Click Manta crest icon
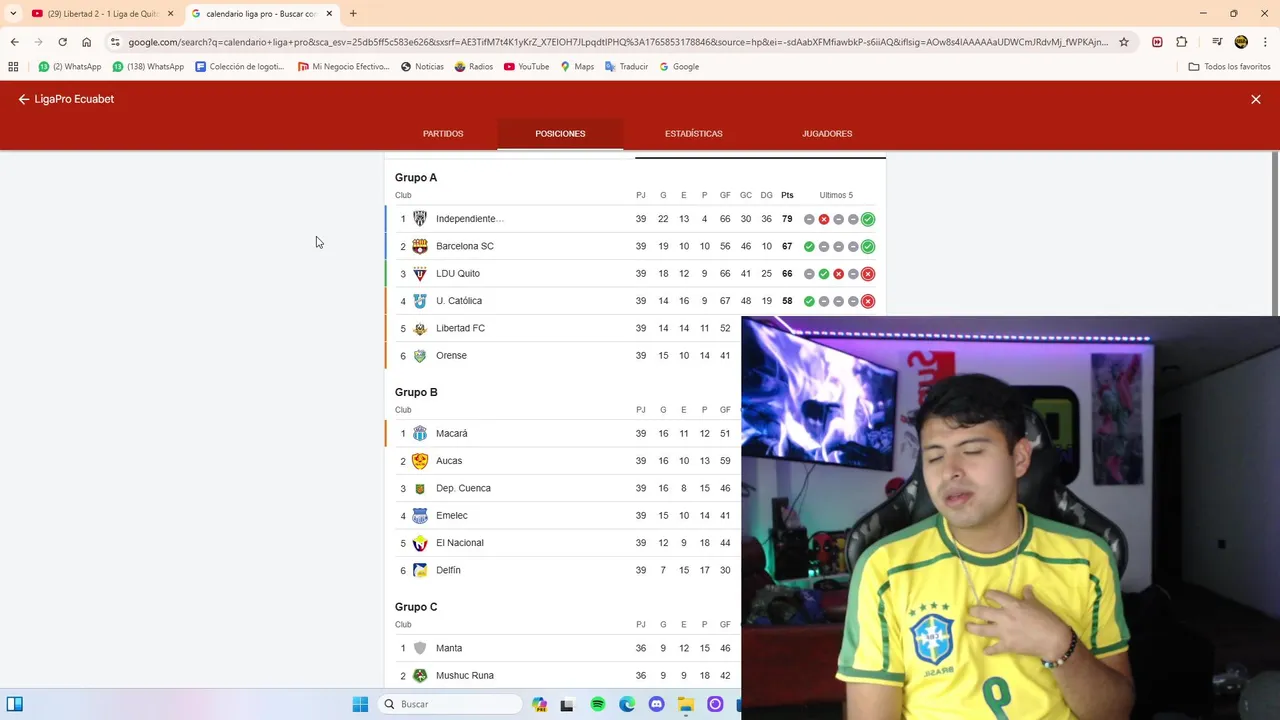 click(420, 648)
